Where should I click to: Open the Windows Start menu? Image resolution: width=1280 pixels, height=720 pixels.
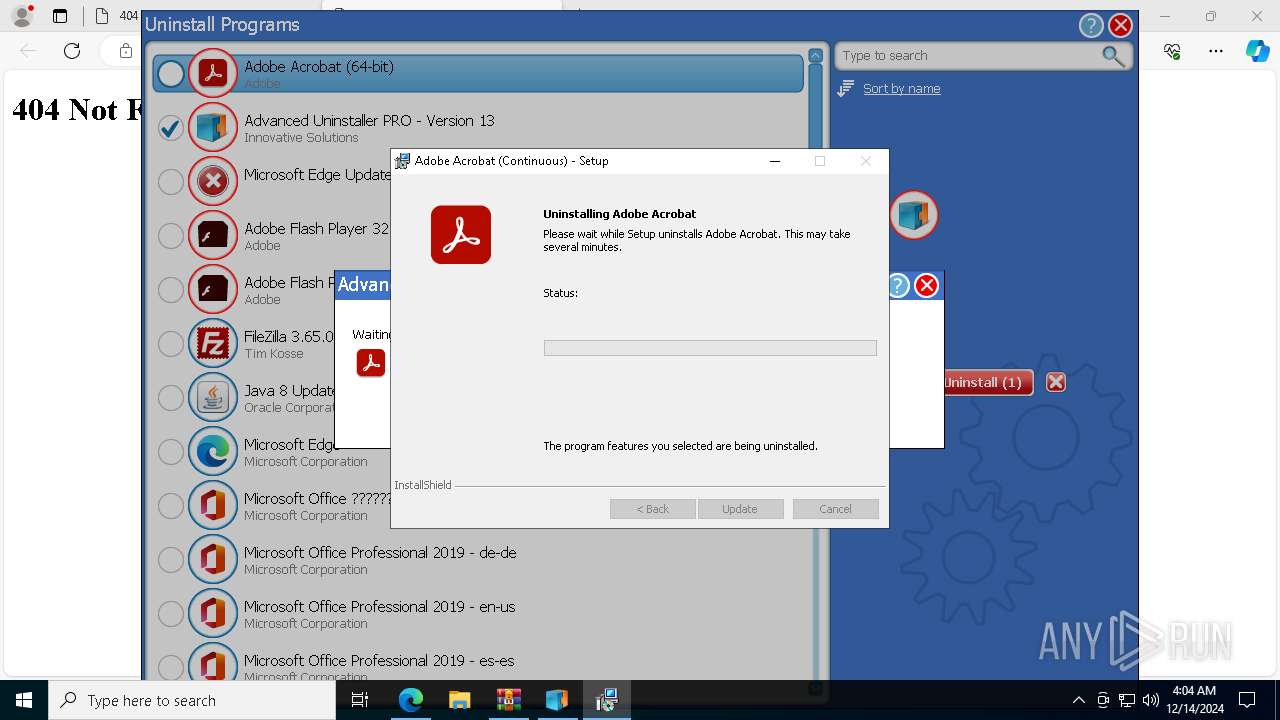coord(24,700)
